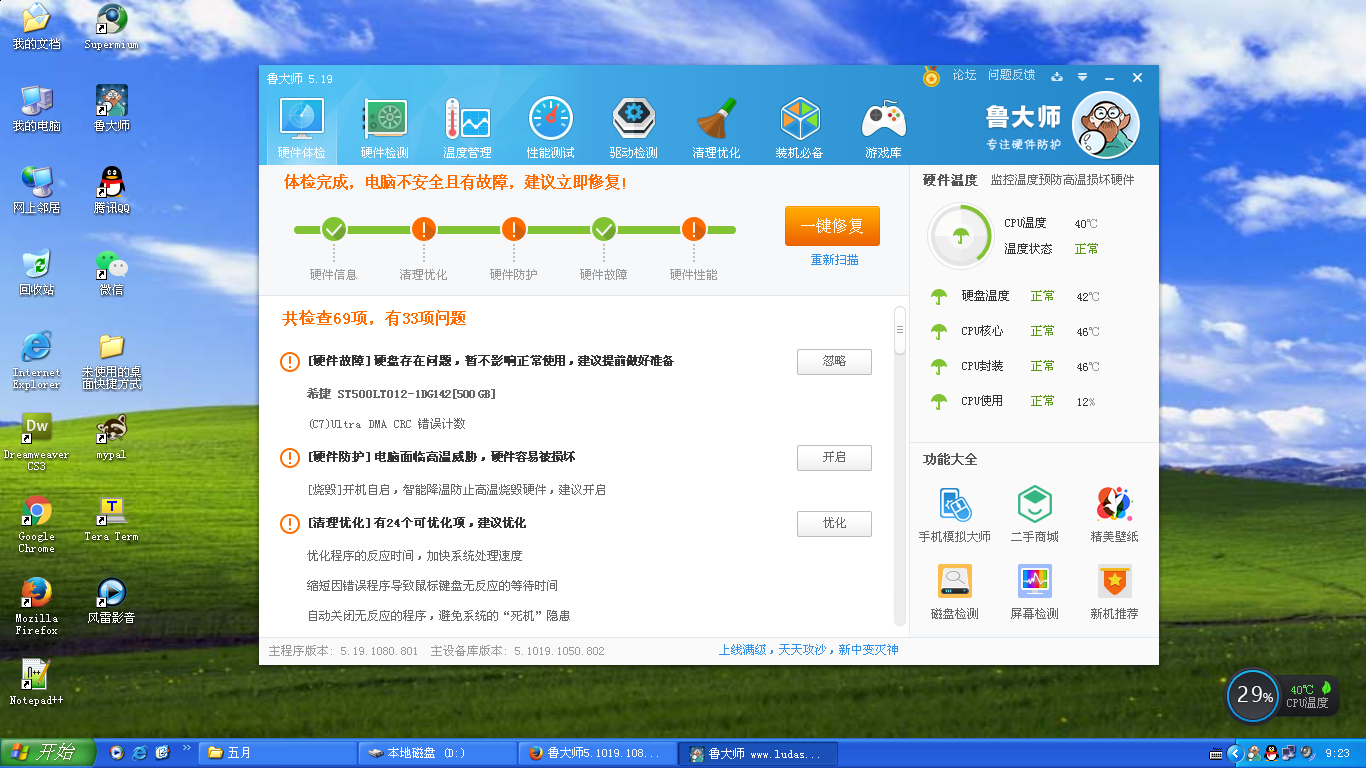
Task: Click the CPU temperature umbrella gauge
Action: click(960, 236)
